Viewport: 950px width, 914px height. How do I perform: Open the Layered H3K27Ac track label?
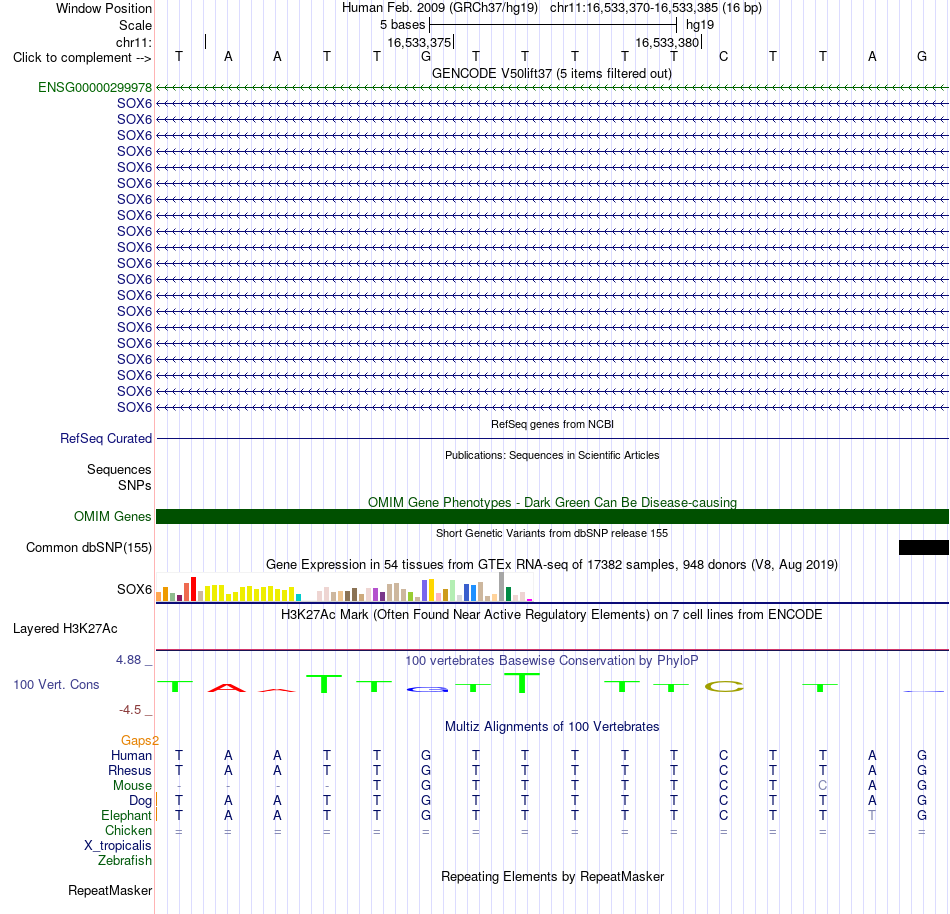(x=65, y=629)
